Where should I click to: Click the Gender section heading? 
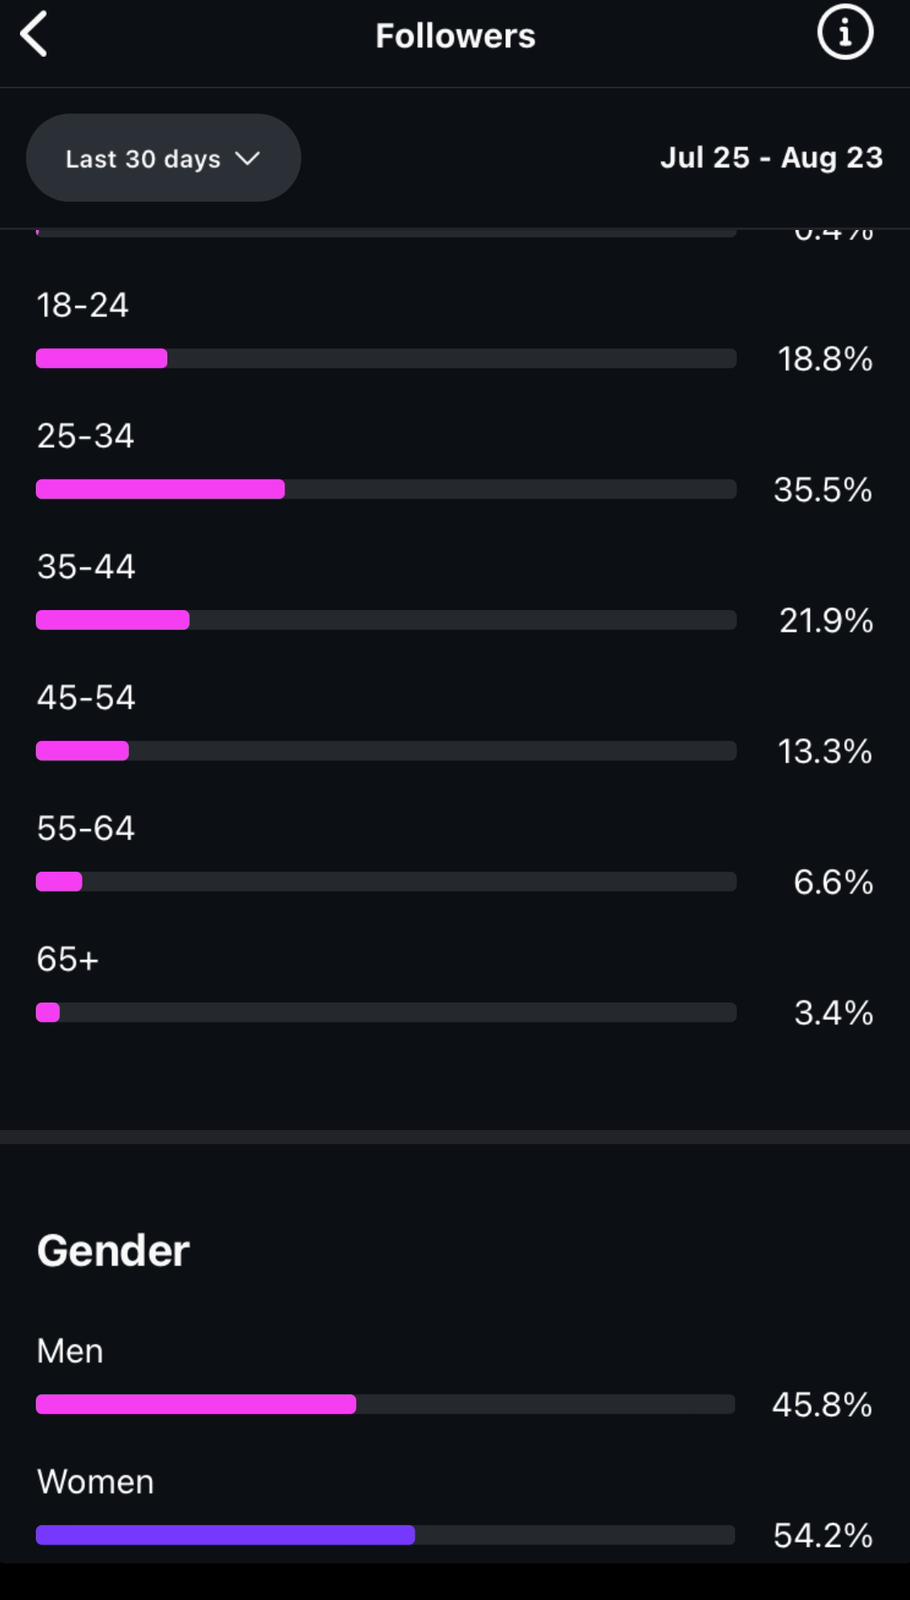coord(113,1250)
